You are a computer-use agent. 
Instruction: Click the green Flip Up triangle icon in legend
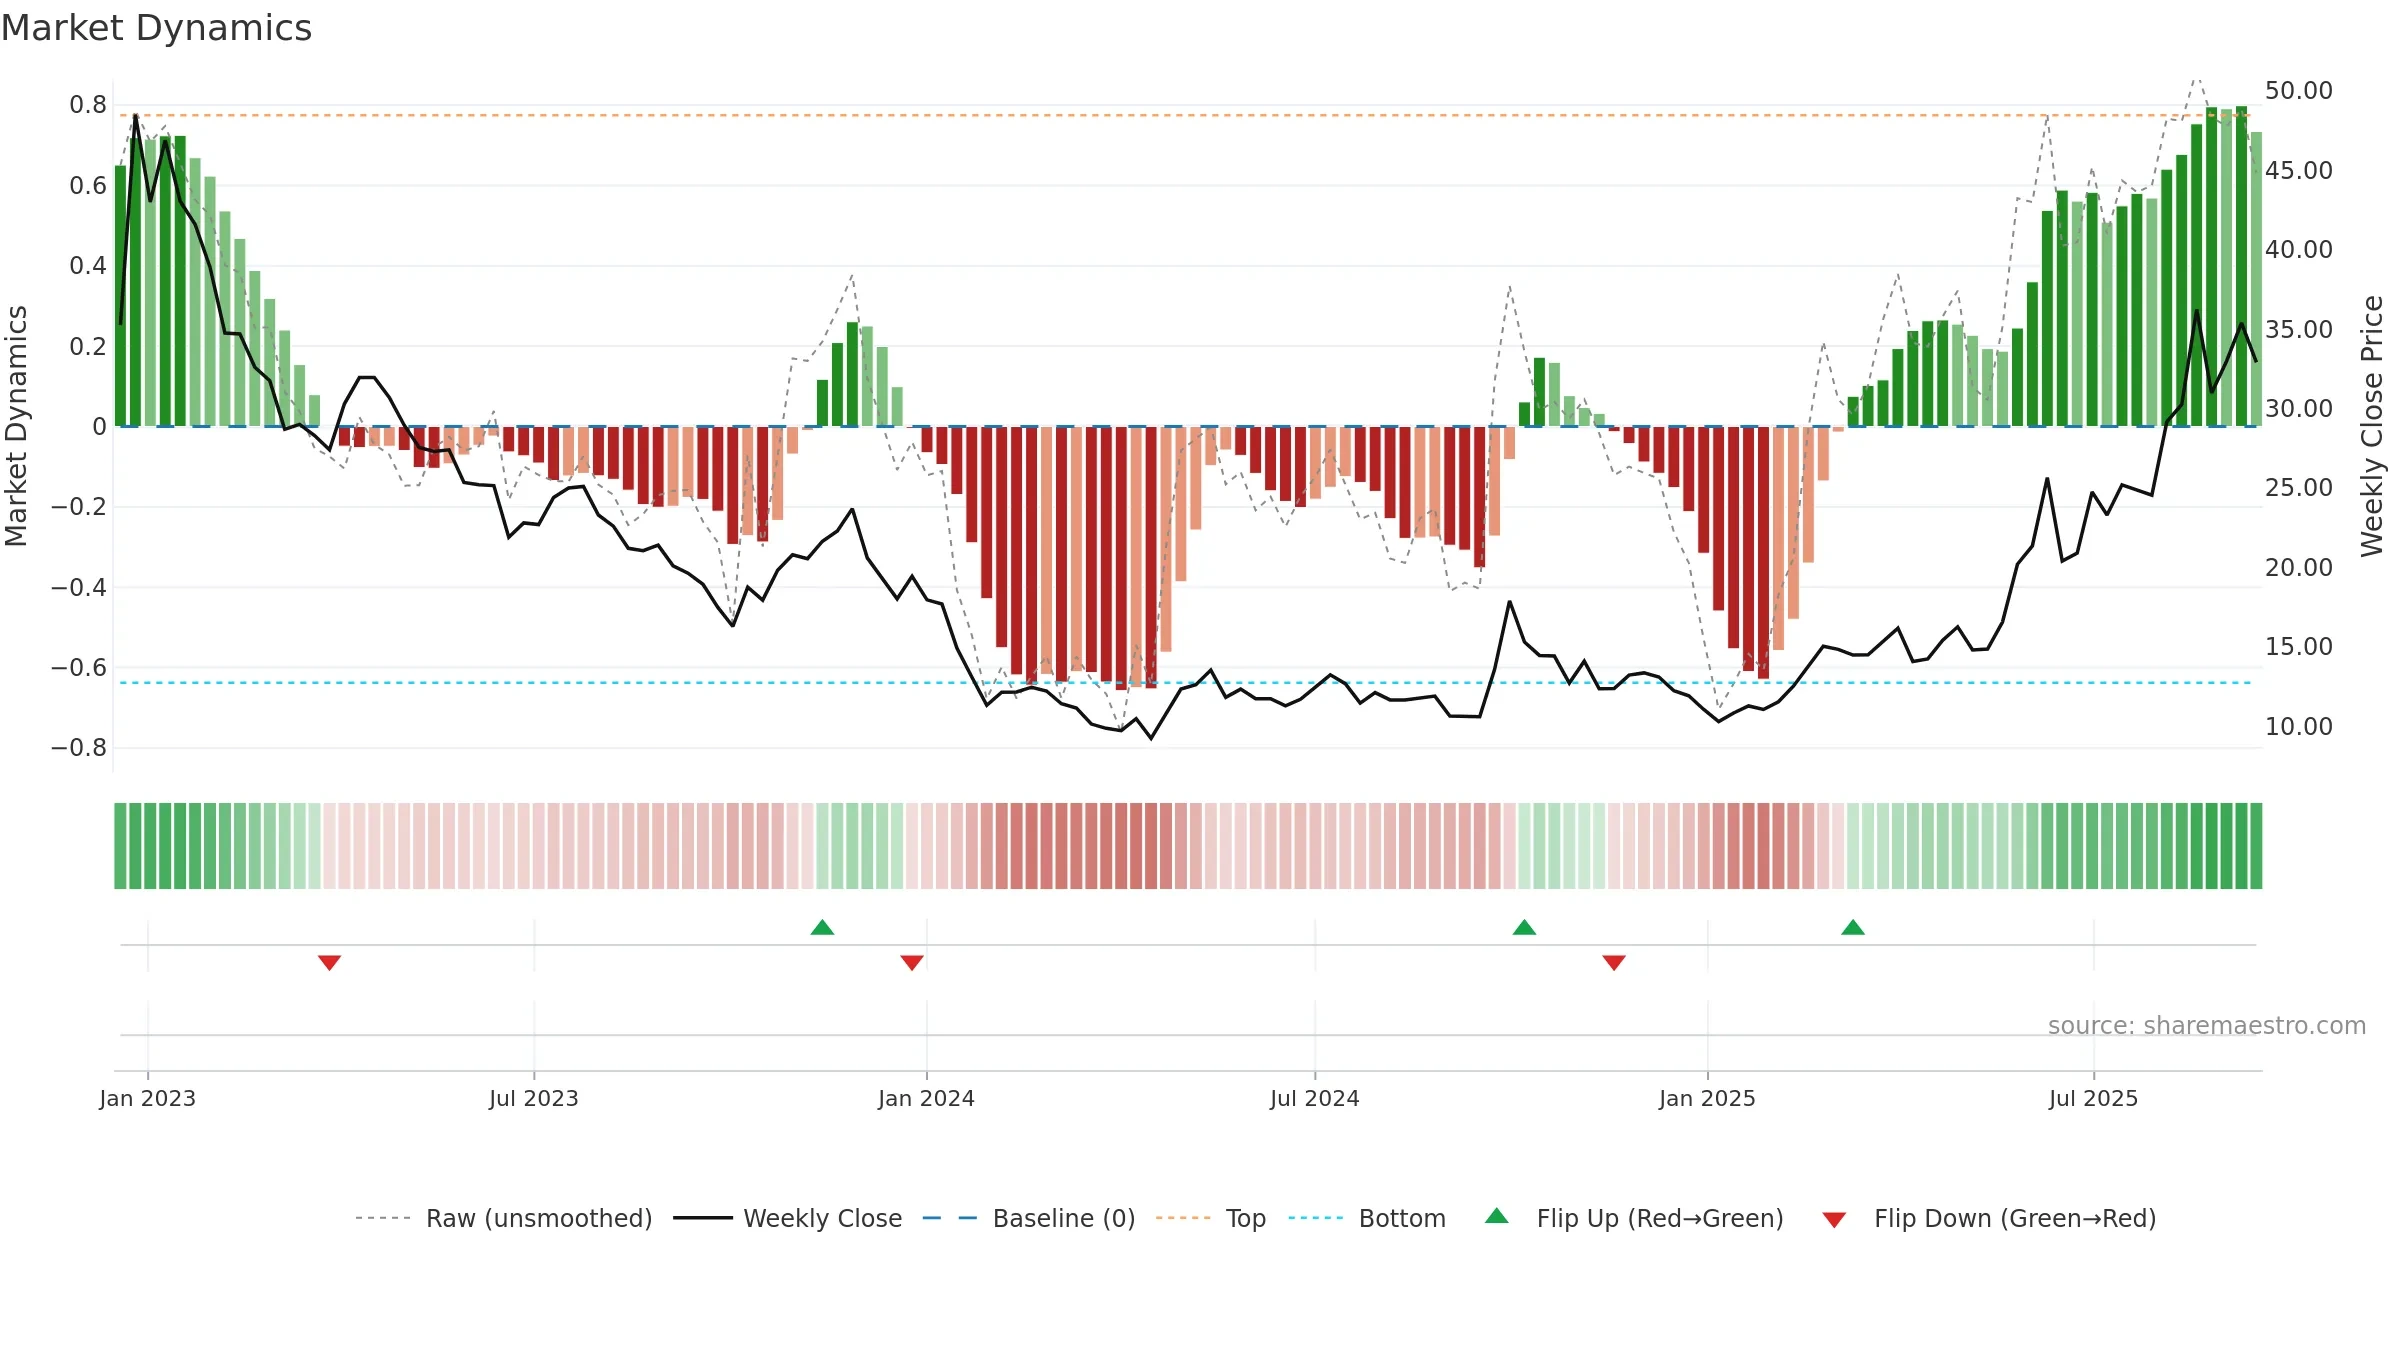pos(1497,1216)
